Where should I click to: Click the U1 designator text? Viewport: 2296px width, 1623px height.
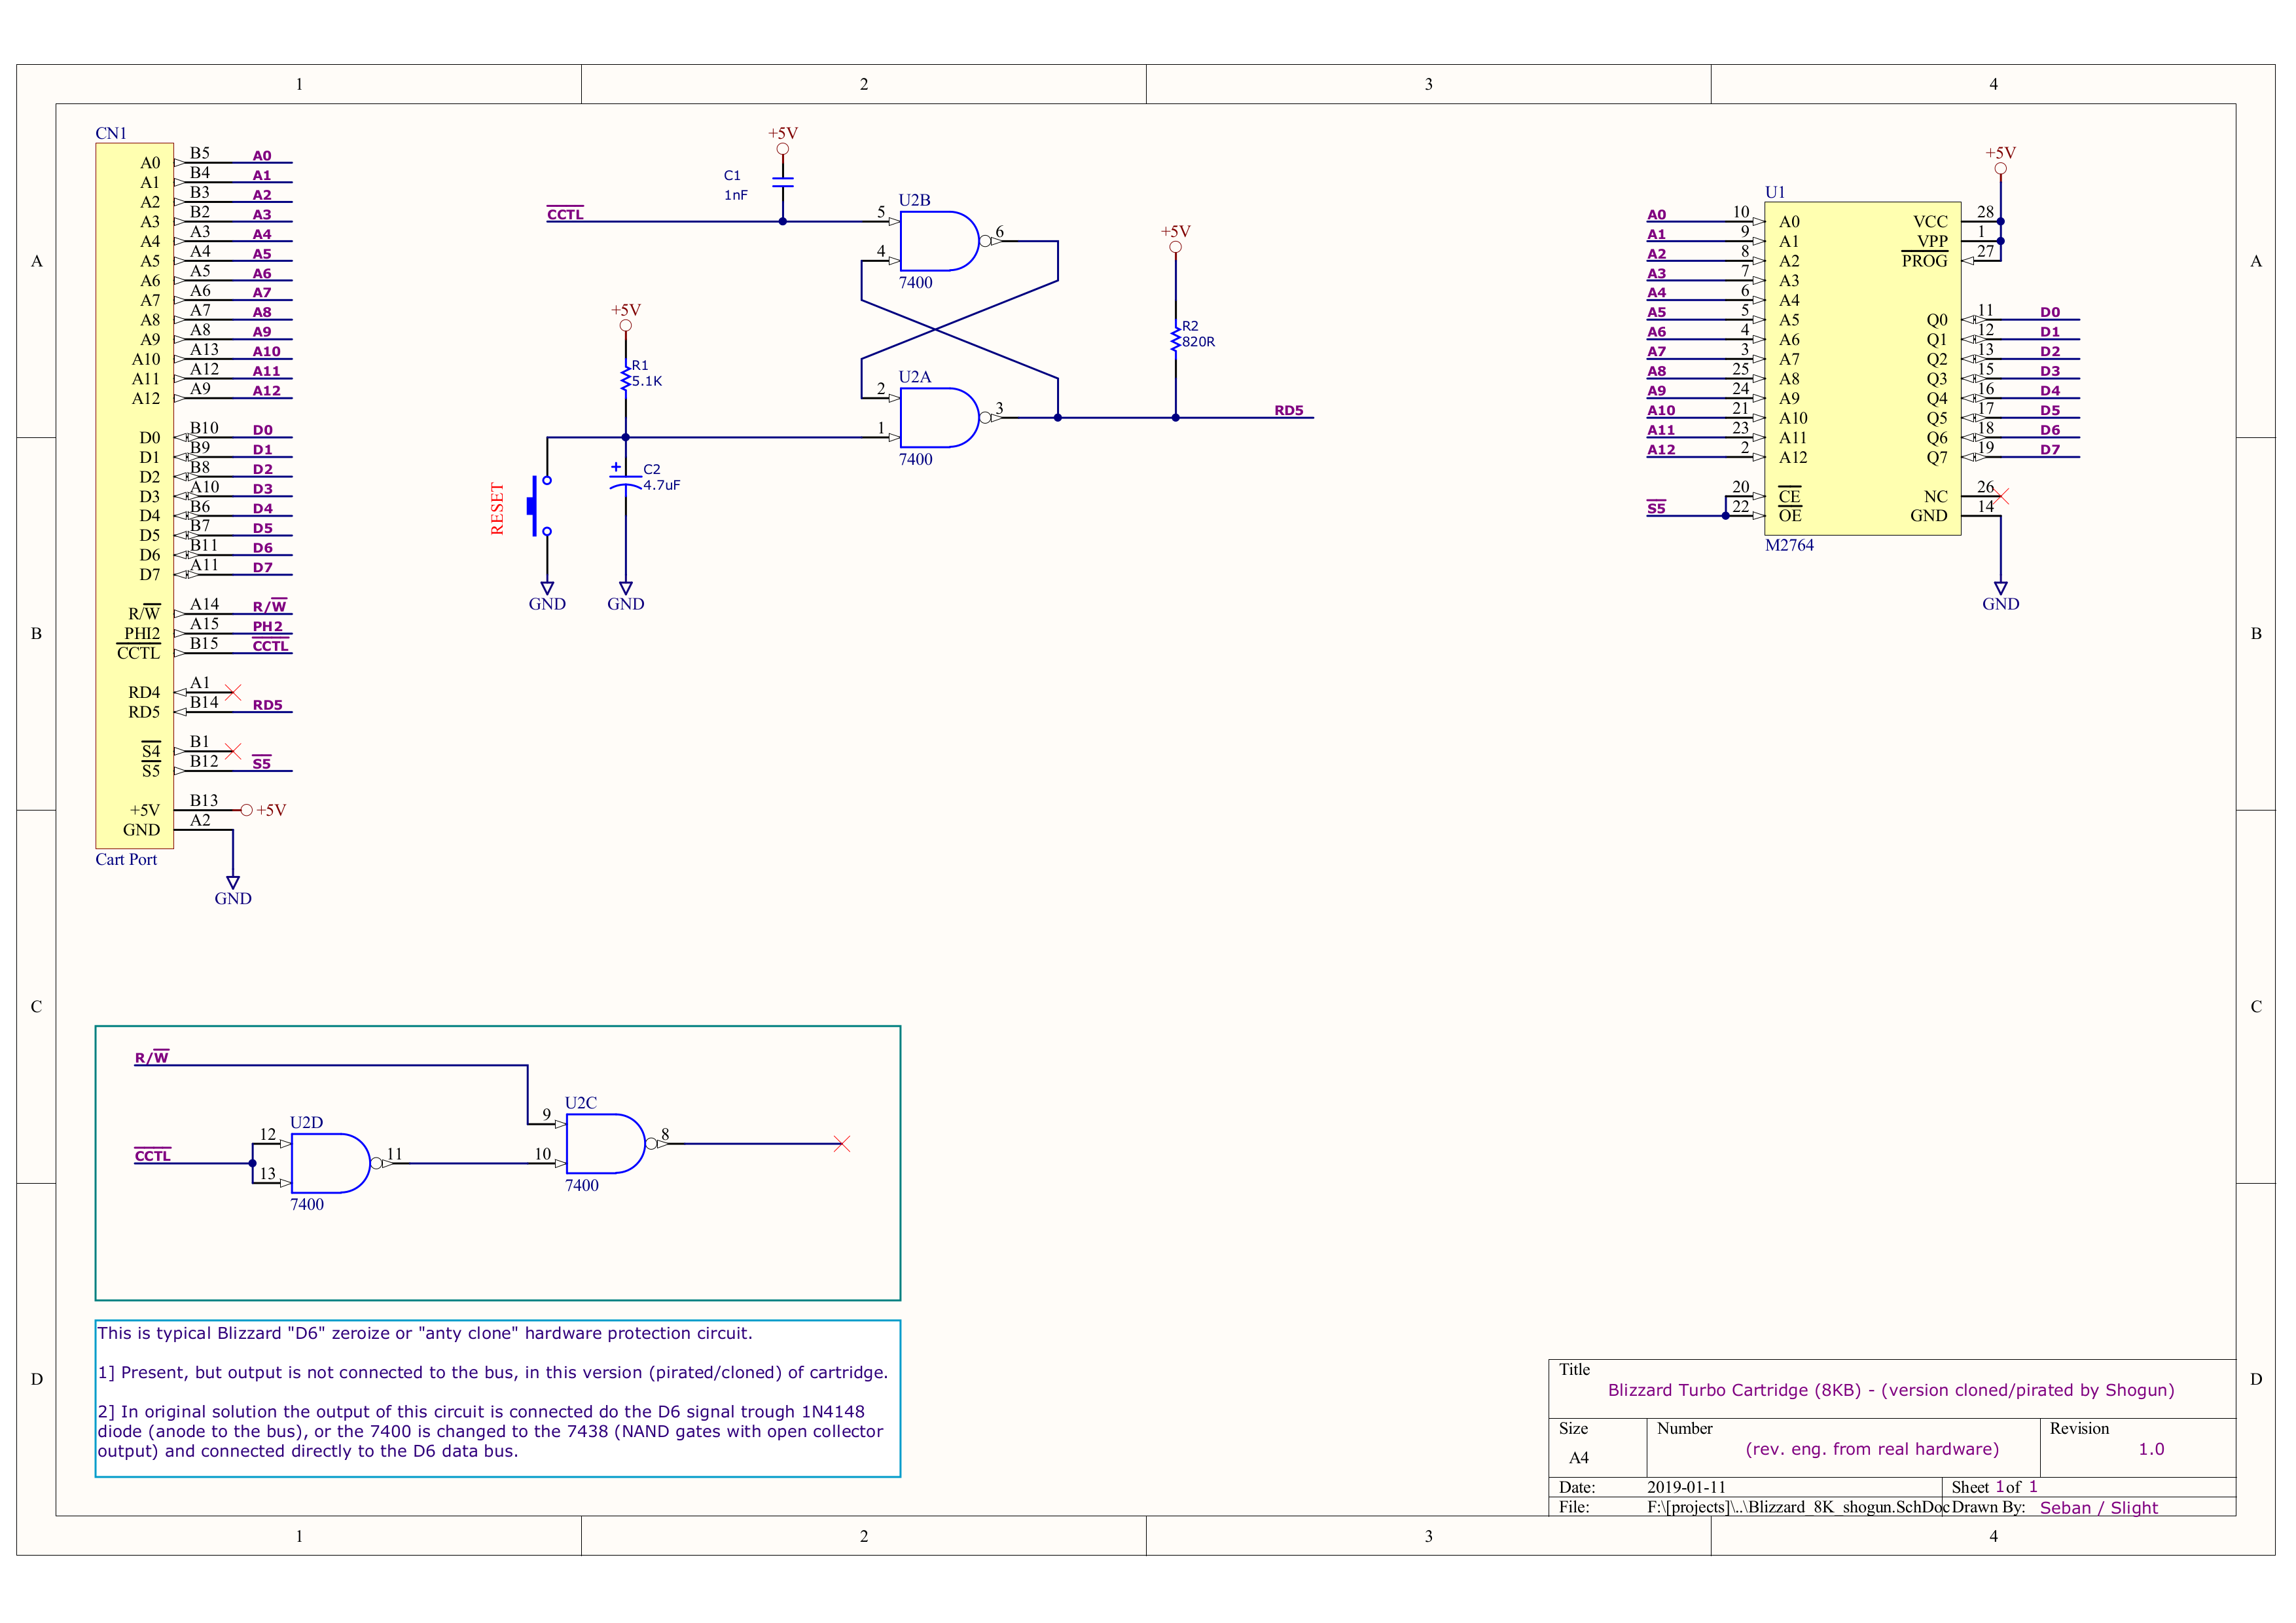click(1775, 192)
